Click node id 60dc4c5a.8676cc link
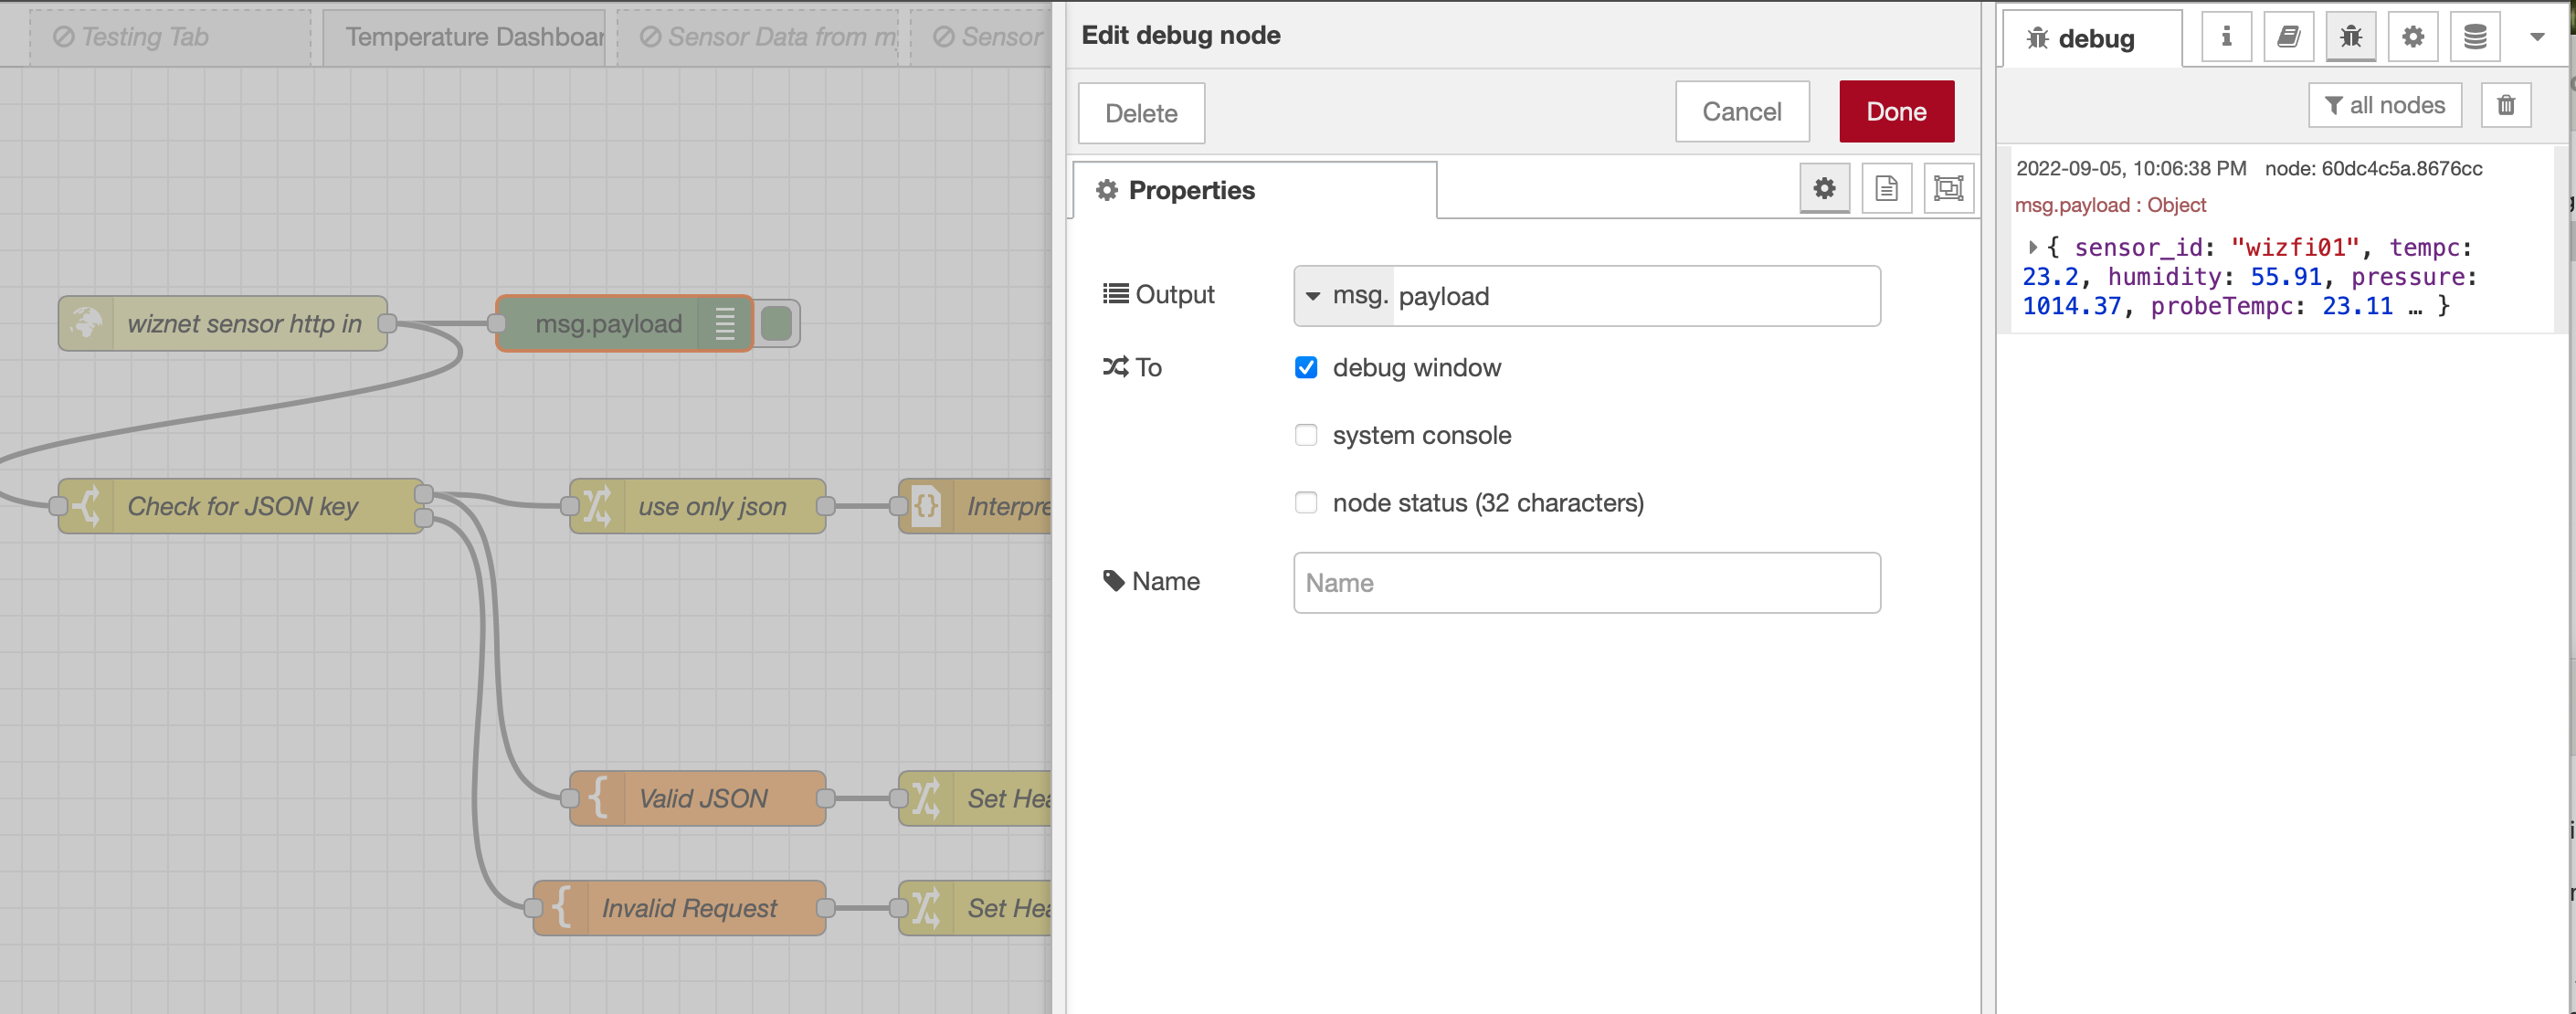The width and height of the screenshot is (2576, 1014). click(2373, 168)
